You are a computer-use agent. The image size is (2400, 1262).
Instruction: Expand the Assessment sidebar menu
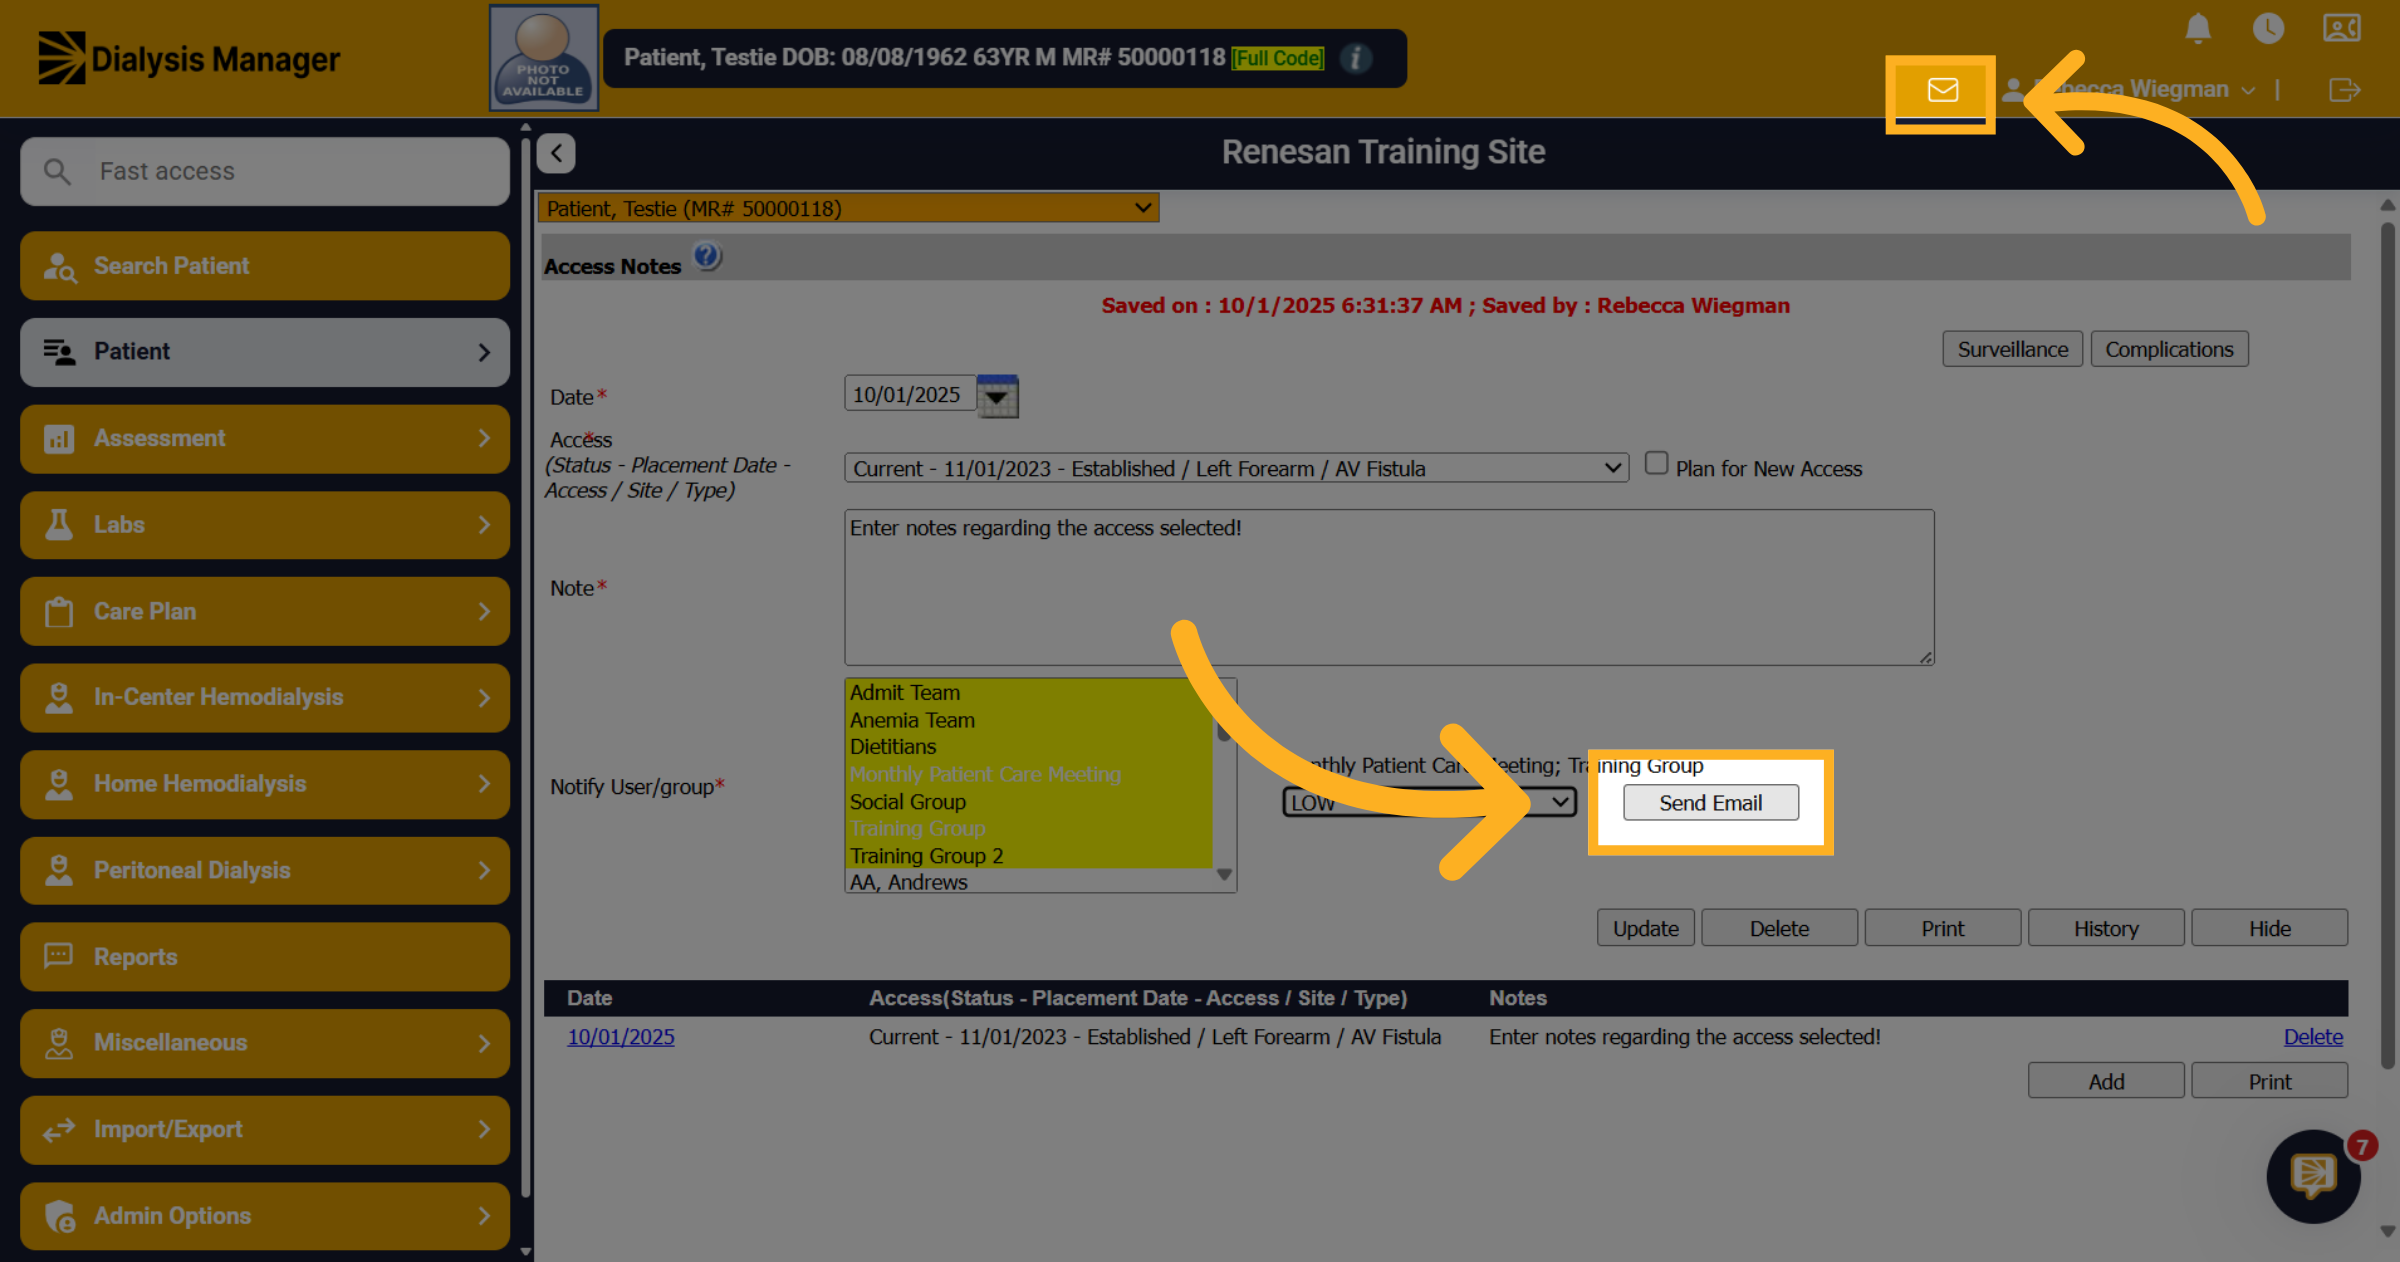click(265, 438)
